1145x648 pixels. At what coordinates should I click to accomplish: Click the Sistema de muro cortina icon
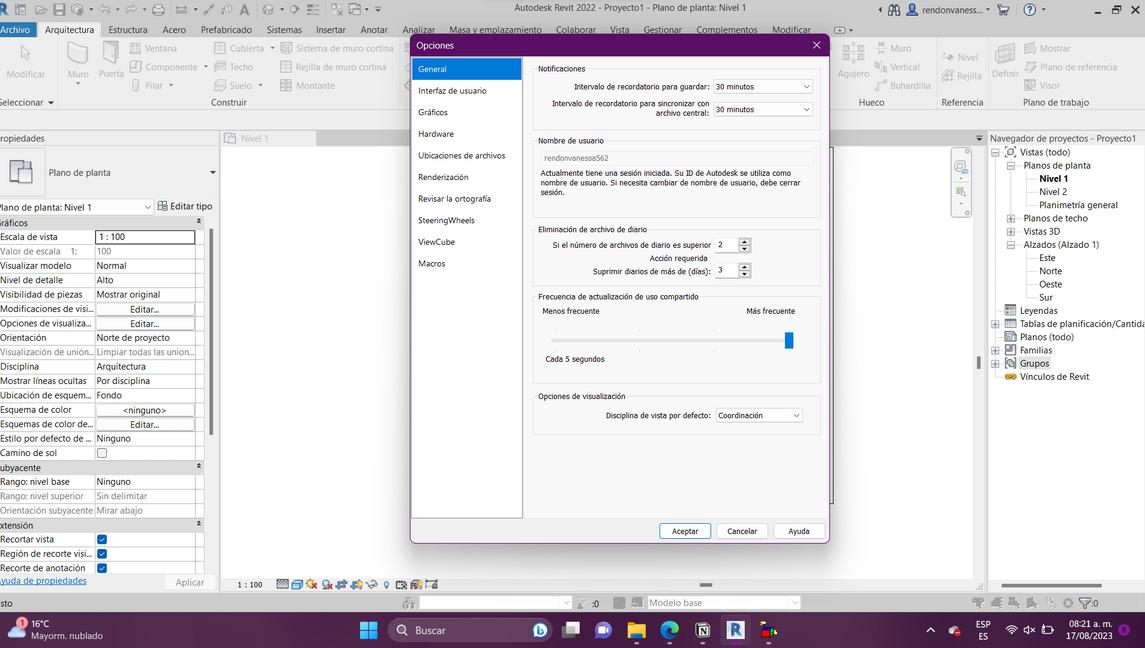point(286,48)
